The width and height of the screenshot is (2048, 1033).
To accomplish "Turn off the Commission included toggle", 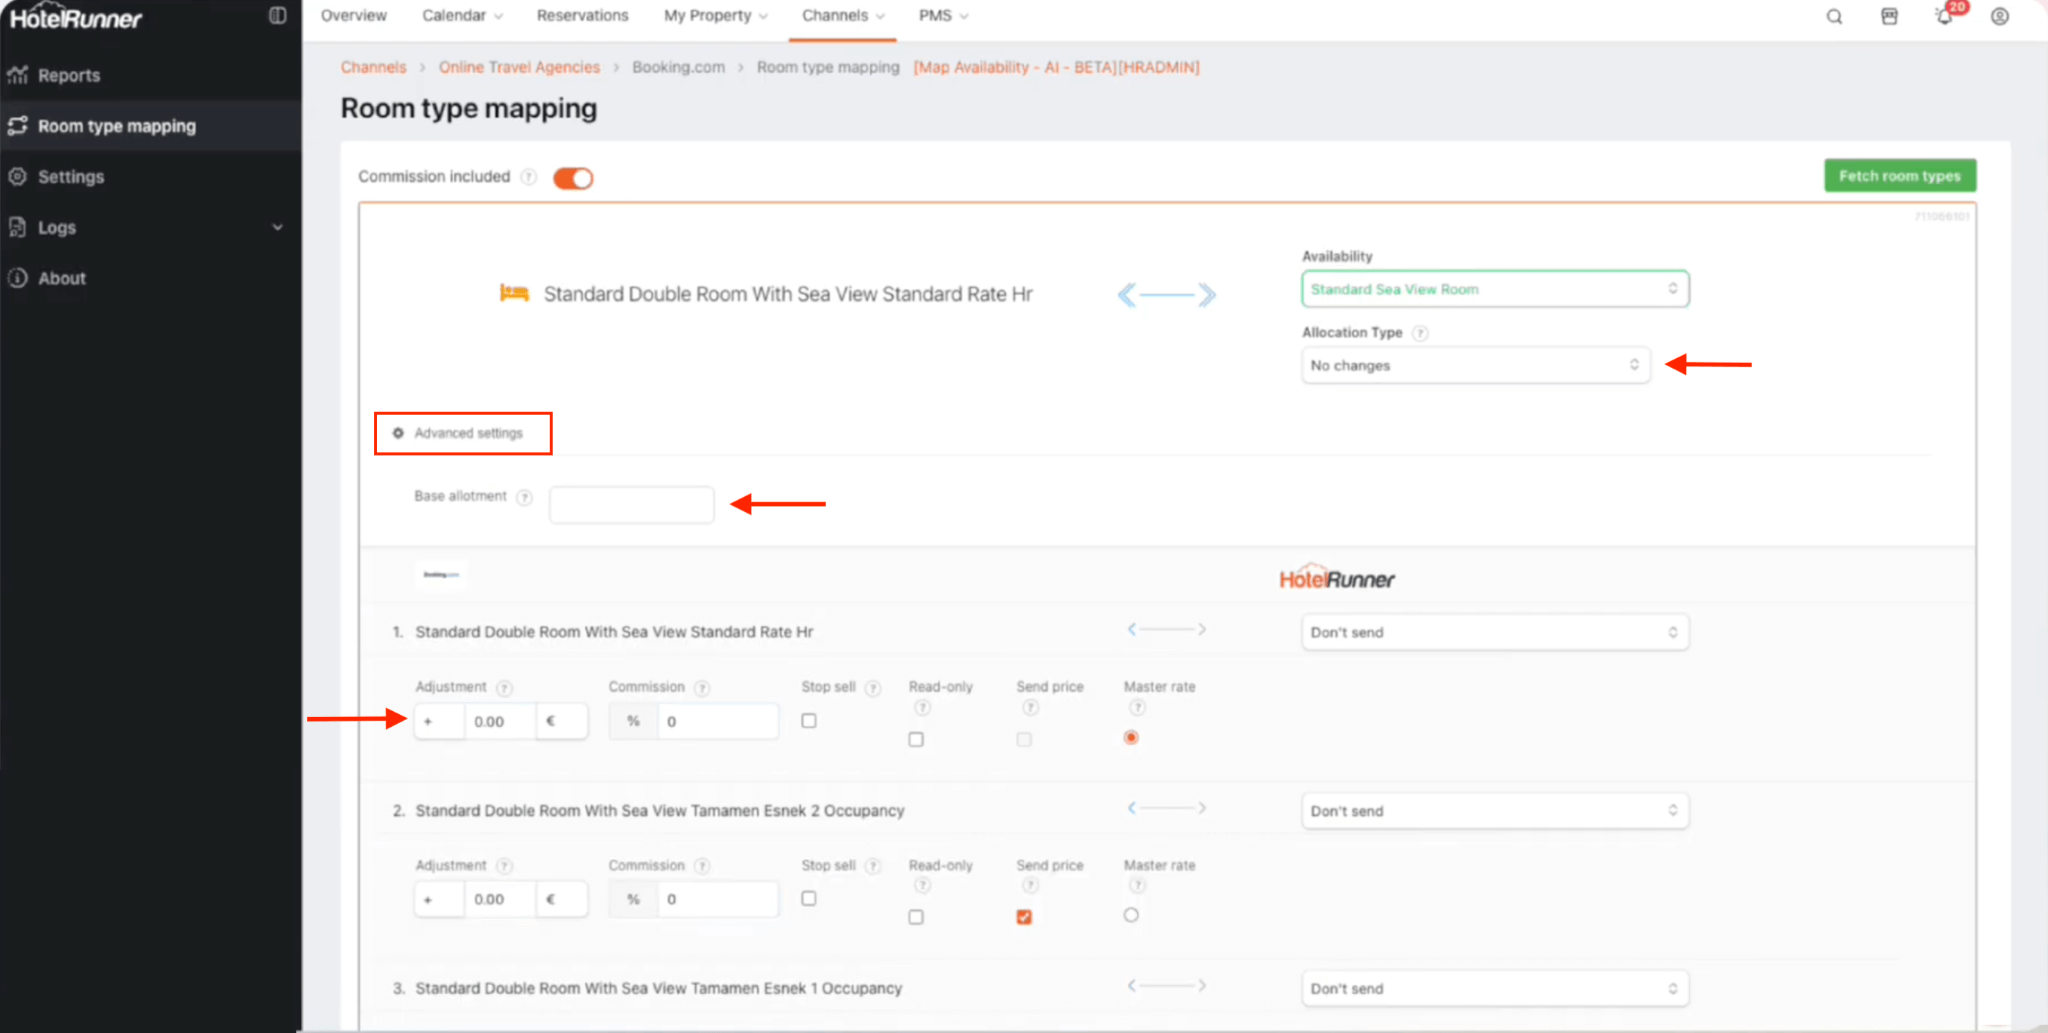I will coord(573,178).
